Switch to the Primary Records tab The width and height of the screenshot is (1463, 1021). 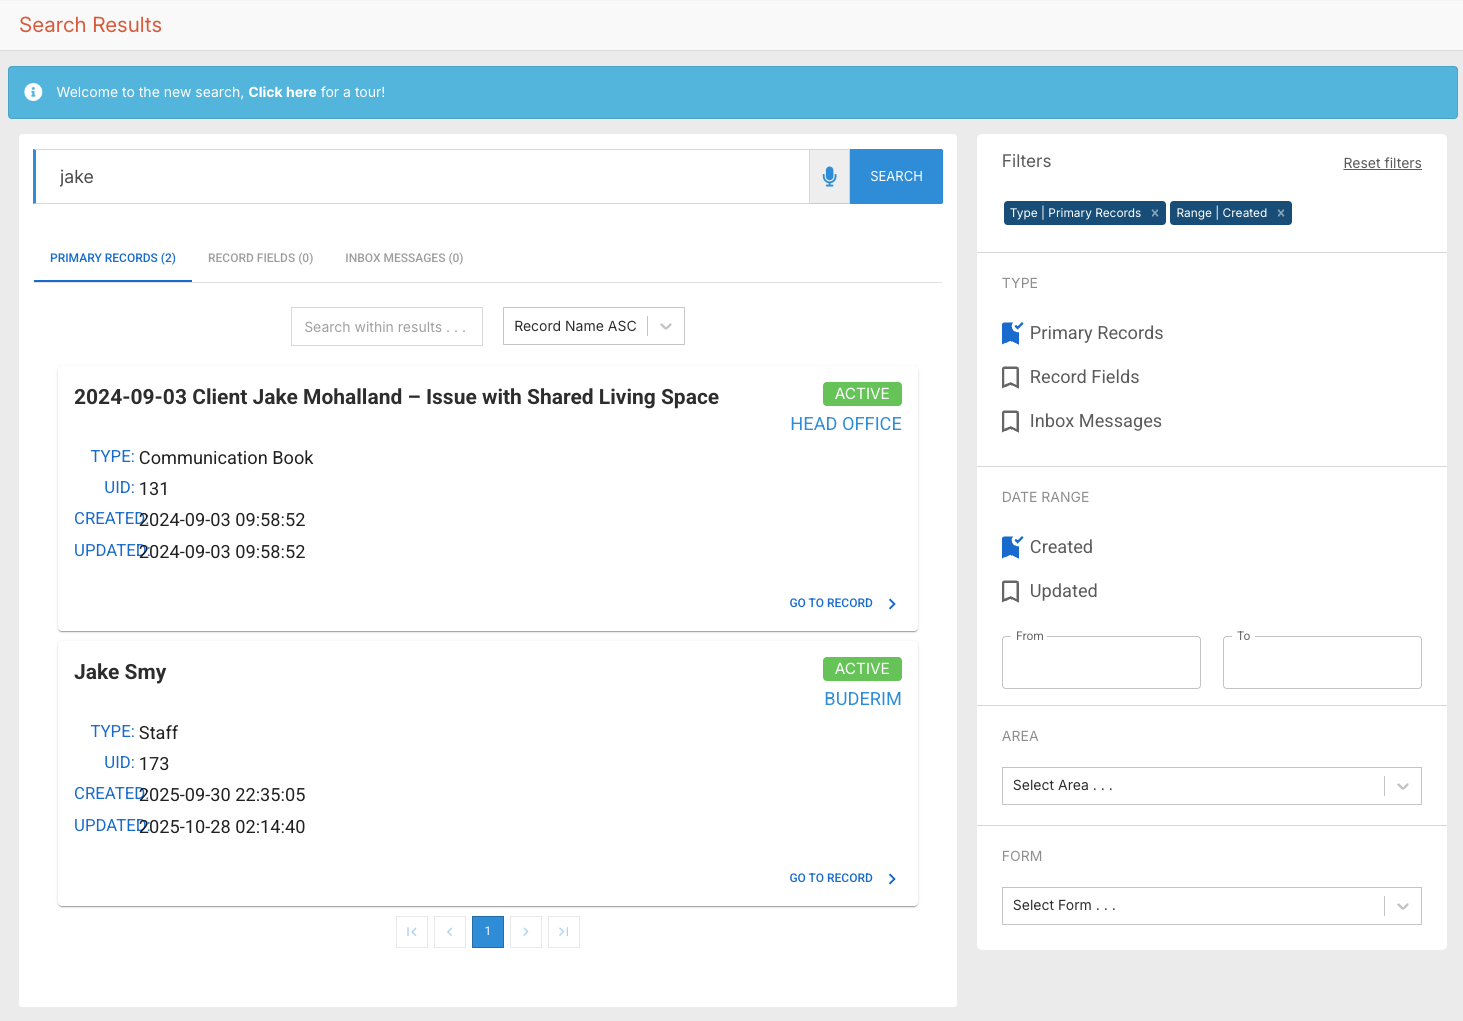coord(113,258)
